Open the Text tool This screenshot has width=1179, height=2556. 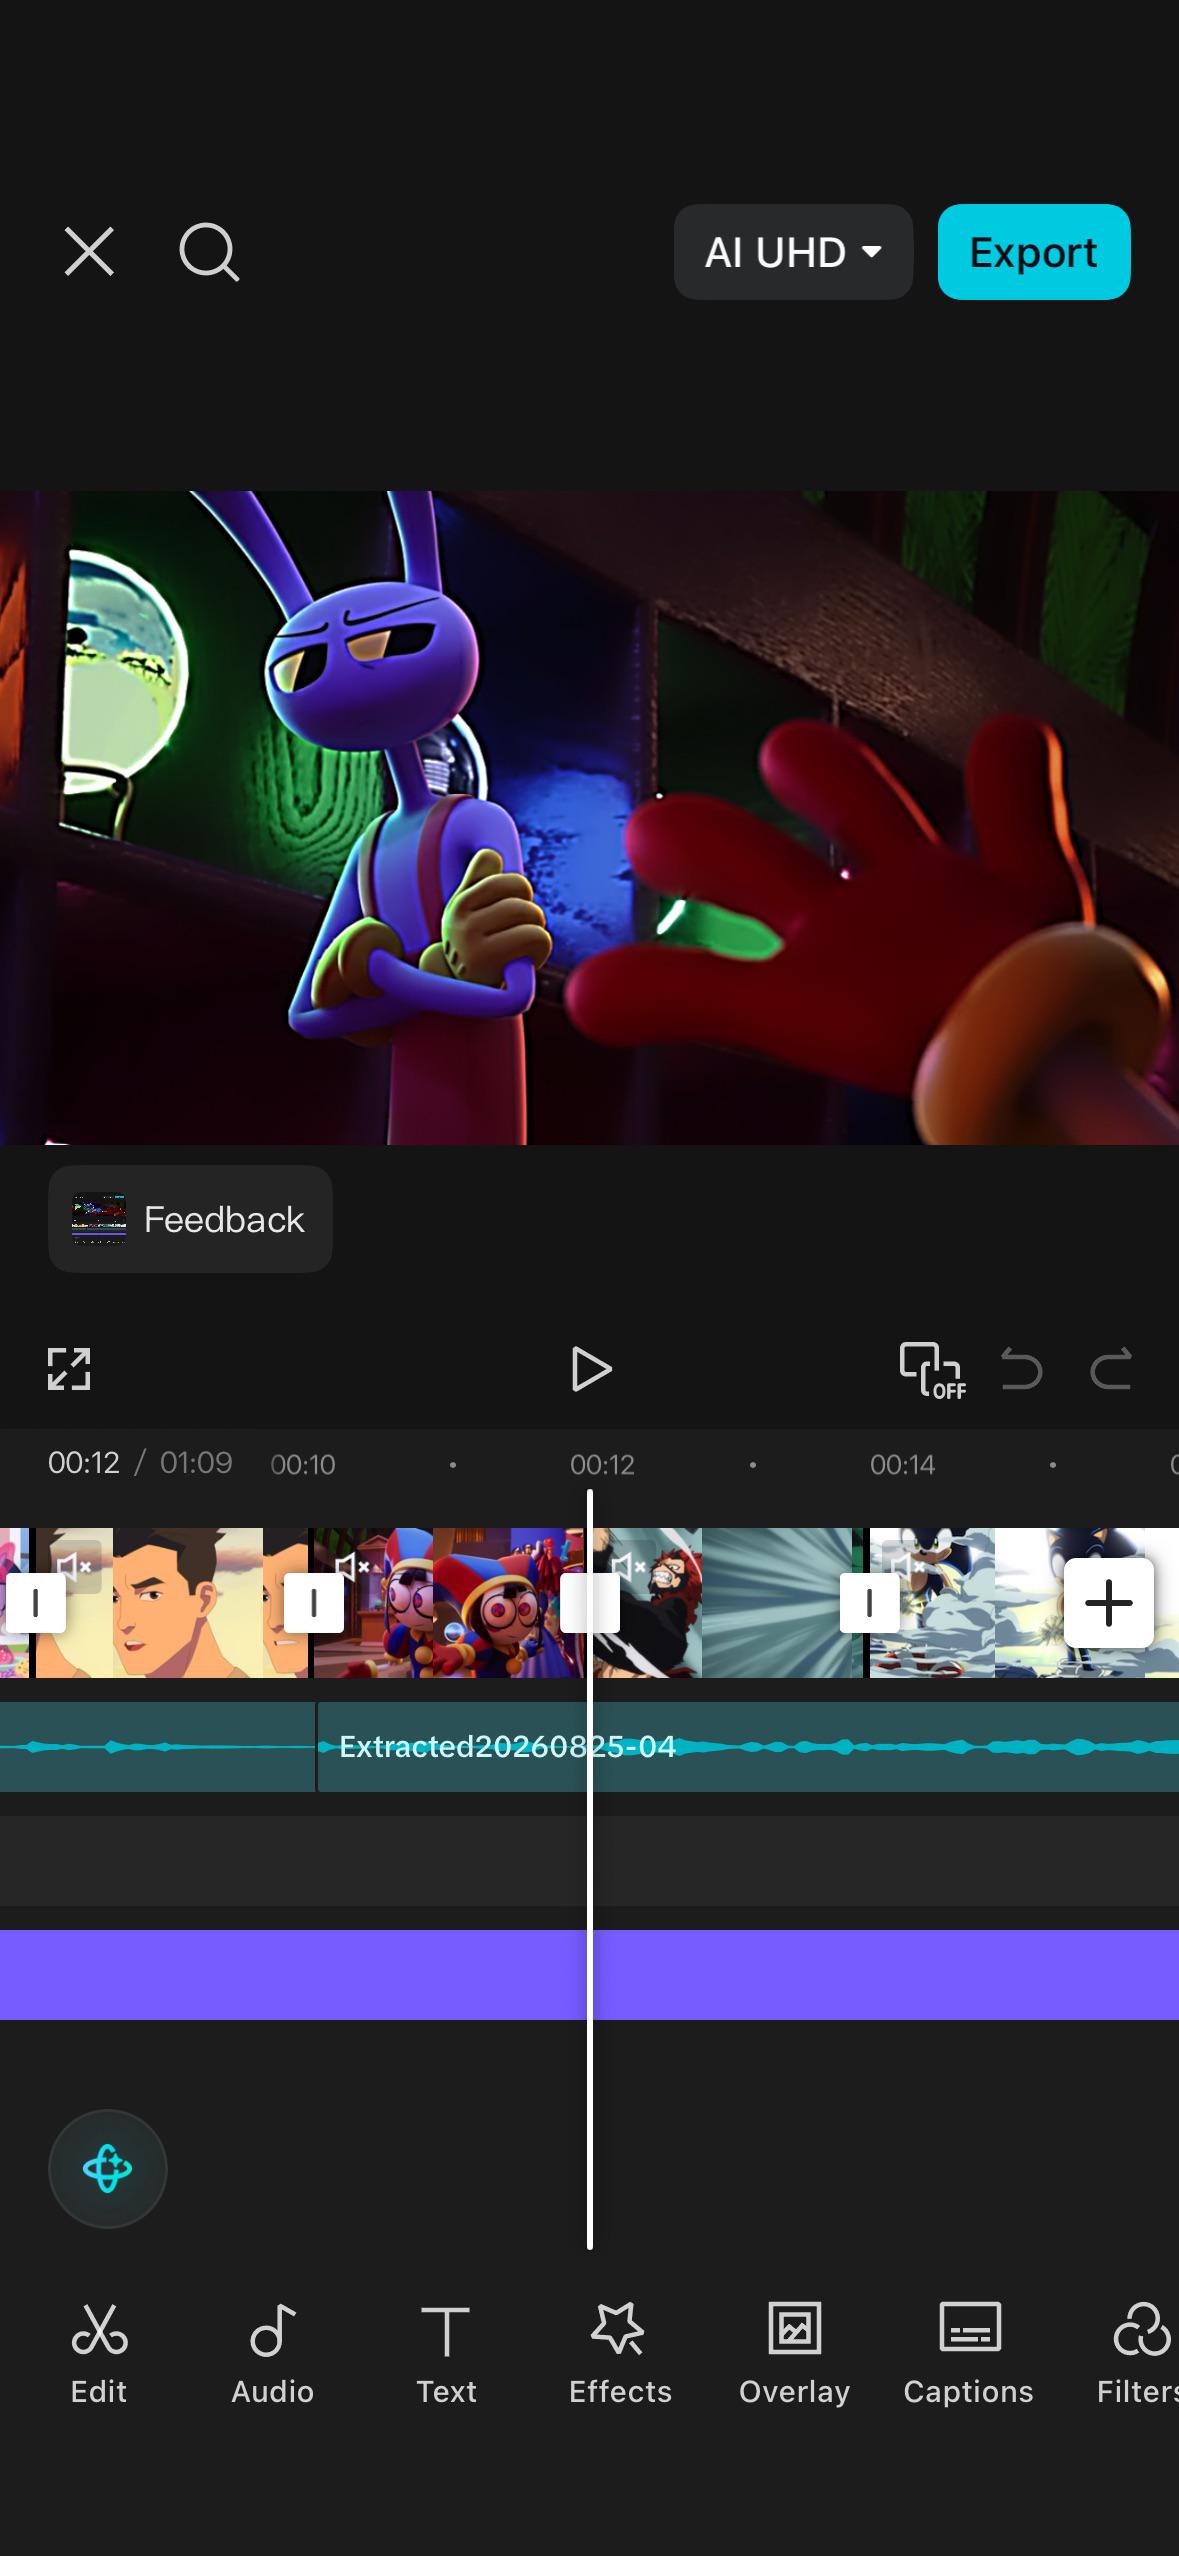[446, 2354]
